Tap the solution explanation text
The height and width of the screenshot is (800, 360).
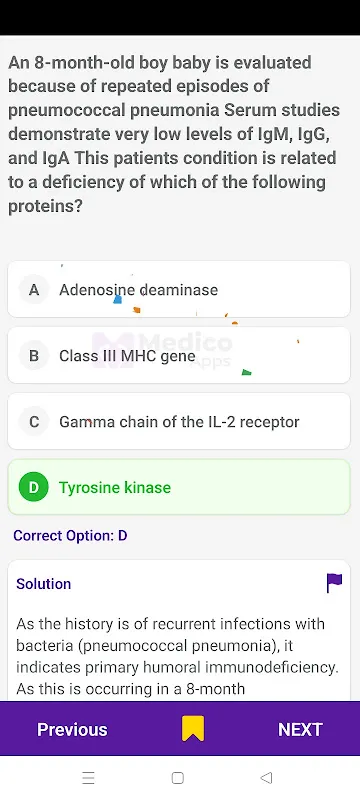(x=177, y=656)
